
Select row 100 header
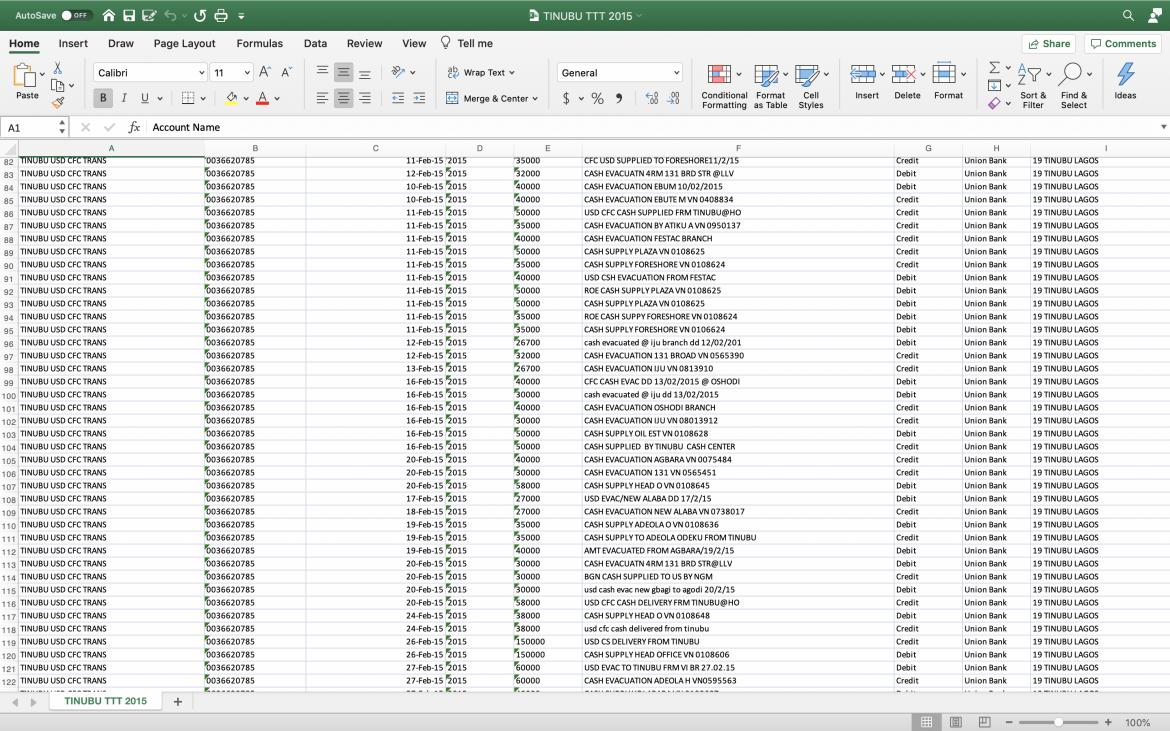click(x=9, y=396)
